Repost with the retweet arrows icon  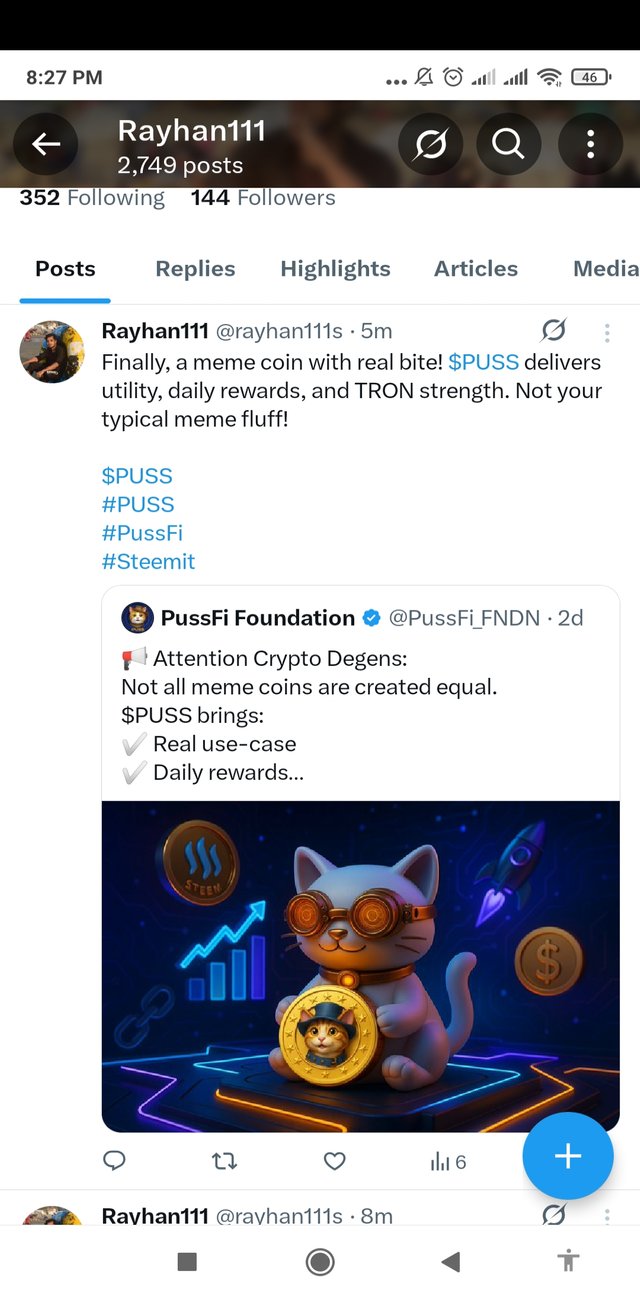[x=225, y=1161]
